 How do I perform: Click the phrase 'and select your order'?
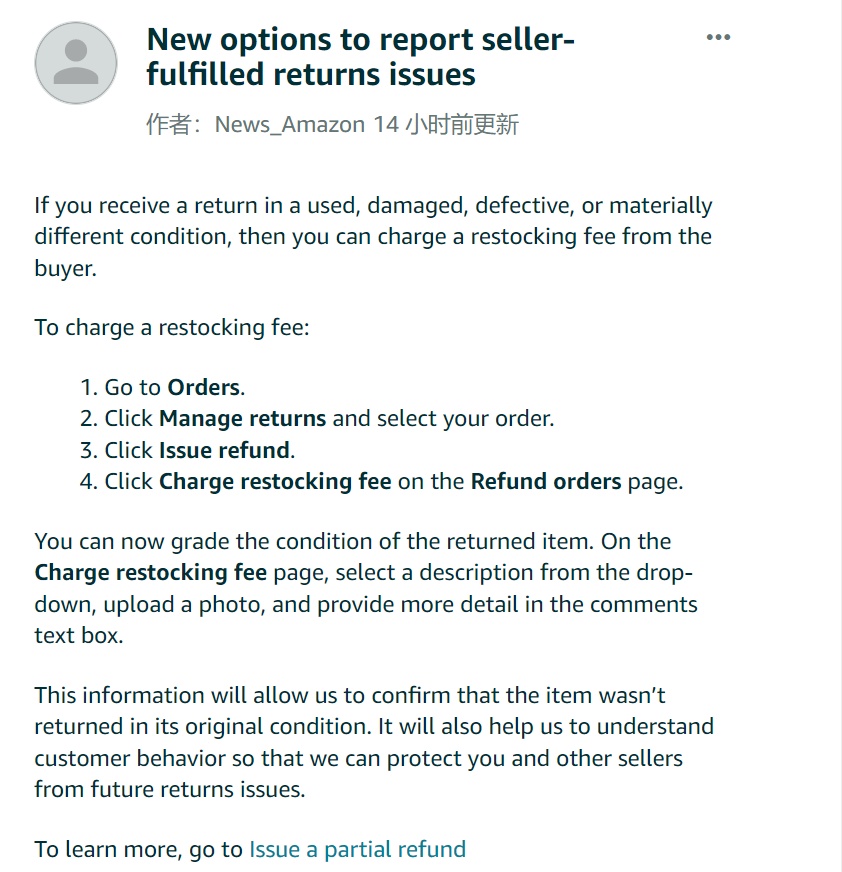pyautogui.click(x=443, y=419)
